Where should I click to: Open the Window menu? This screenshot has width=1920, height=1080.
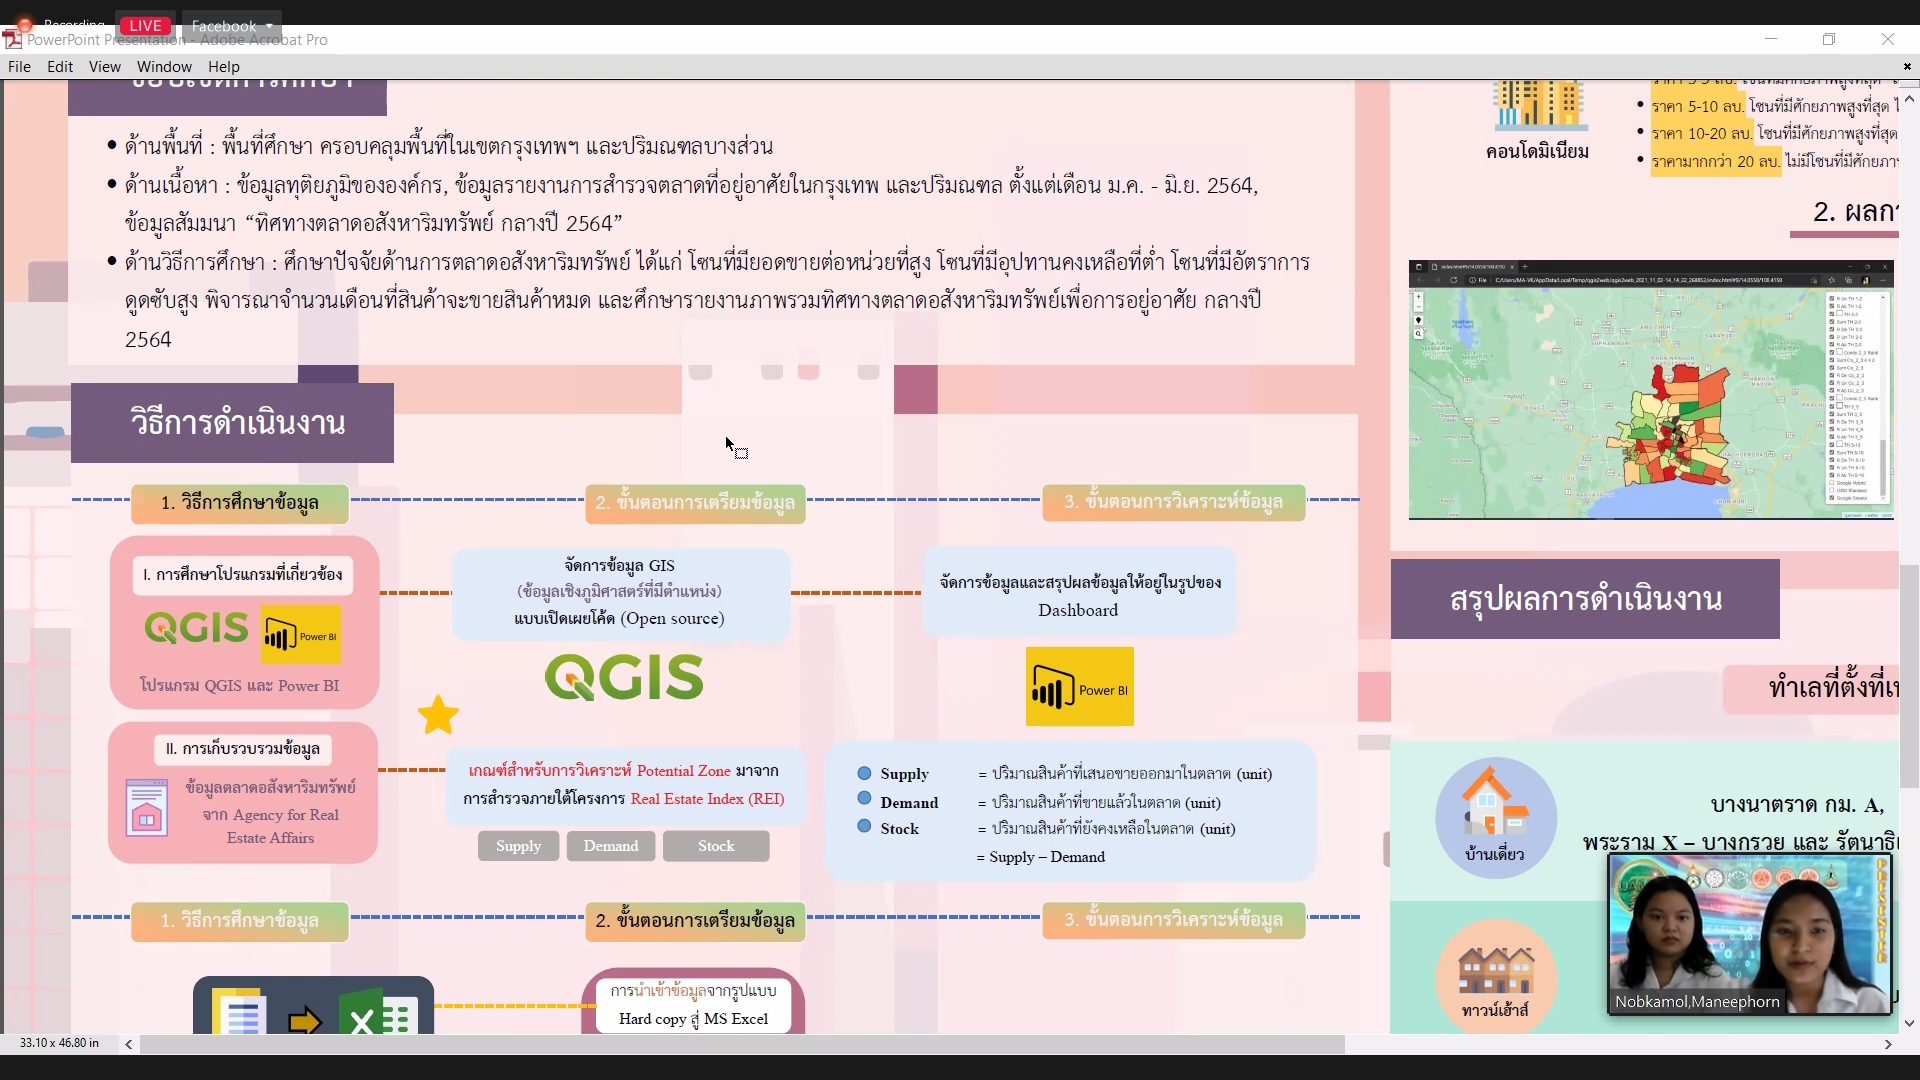pyautogui.click(x=164, y=67)
